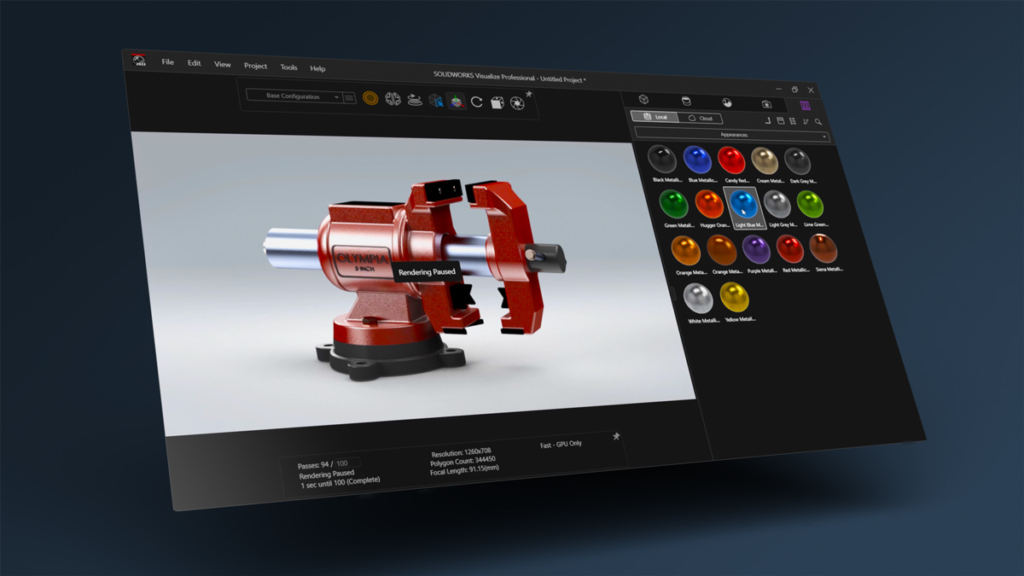Image resolution: width=1024 pixels, height=576 pixels.
Task: Activate the turntable animation icon
Action: pos(414,101)
